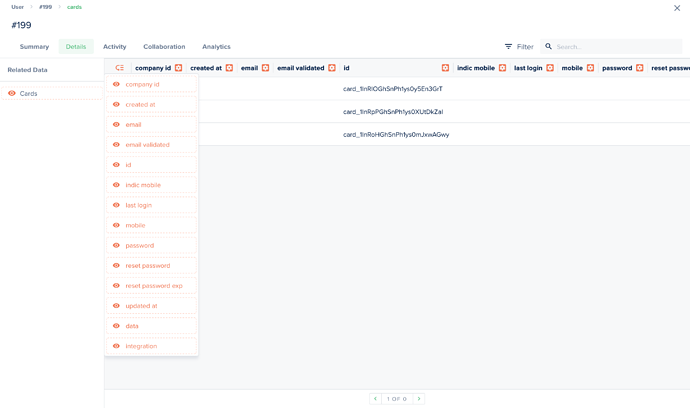Toggle visibility of created at column
690x408 pixels.
click(116, 105)
